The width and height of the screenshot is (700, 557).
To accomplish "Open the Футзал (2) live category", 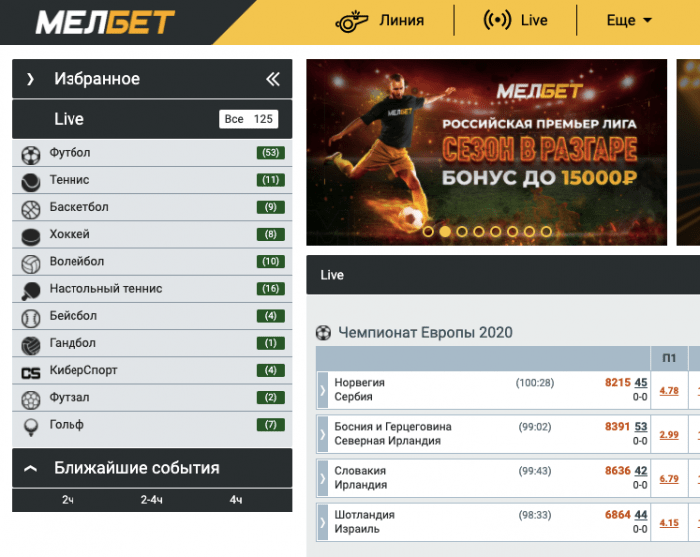I will coord(152,398).
